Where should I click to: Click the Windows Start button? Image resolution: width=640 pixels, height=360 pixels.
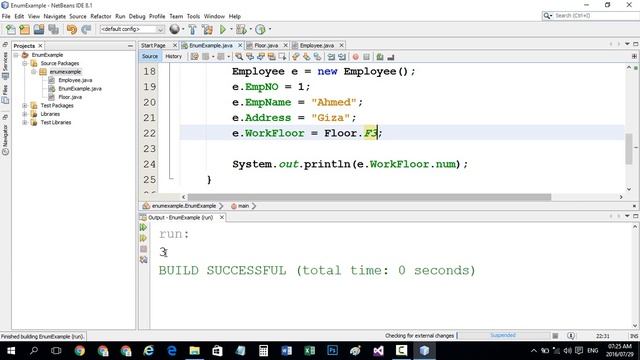(11, 351)
